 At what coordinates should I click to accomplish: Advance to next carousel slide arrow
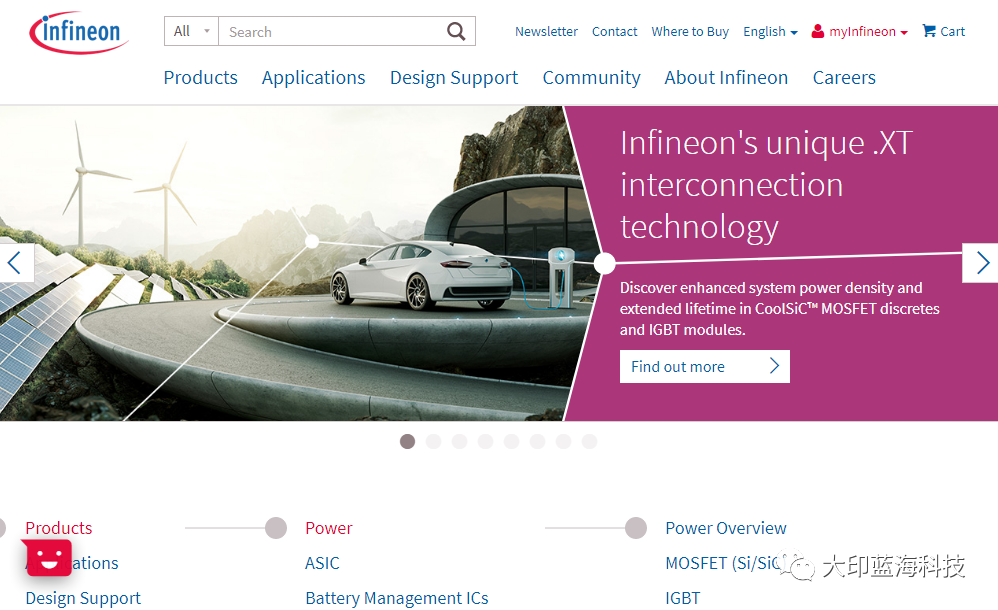tap(981, 263)
